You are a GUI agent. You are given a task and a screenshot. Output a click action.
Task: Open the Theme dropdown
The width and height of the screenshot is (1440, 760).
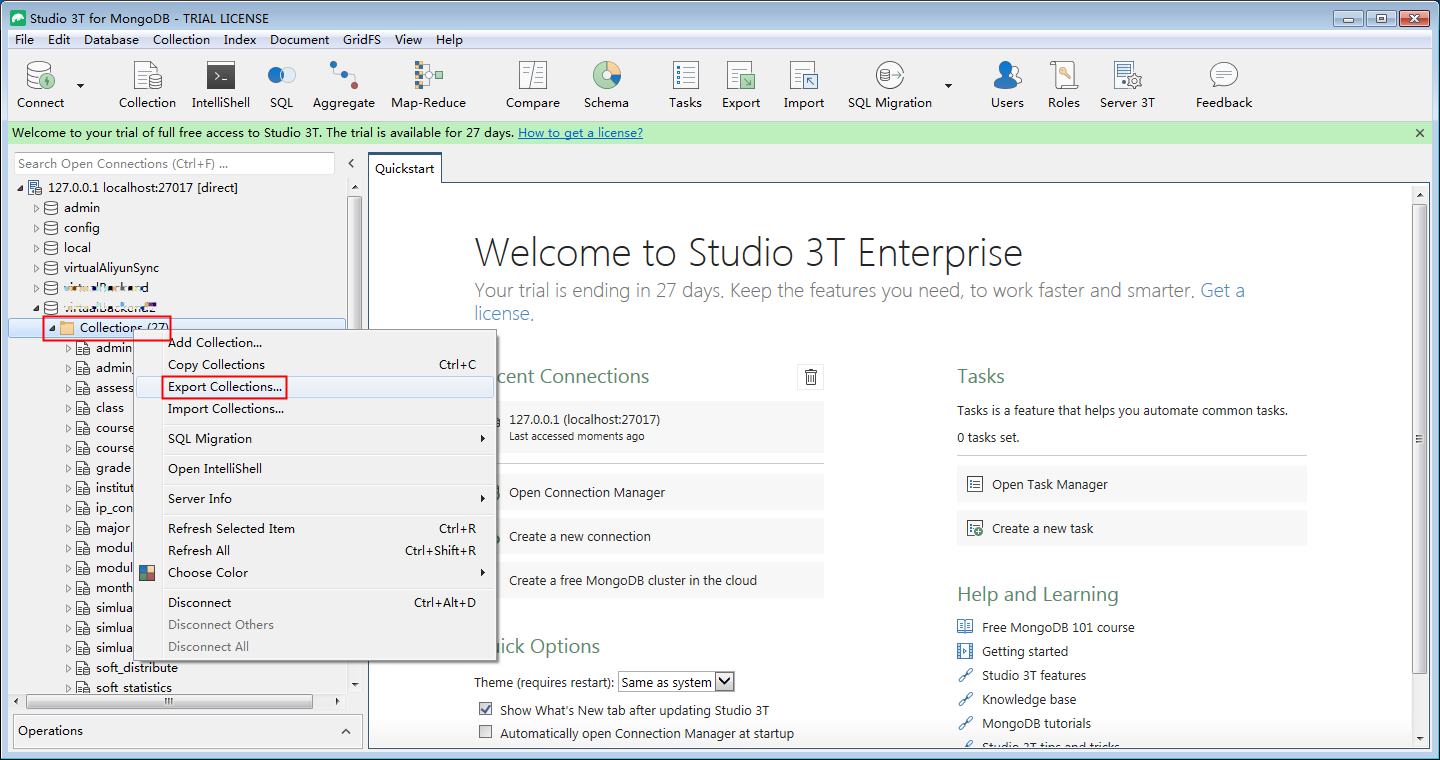(677, 682)
